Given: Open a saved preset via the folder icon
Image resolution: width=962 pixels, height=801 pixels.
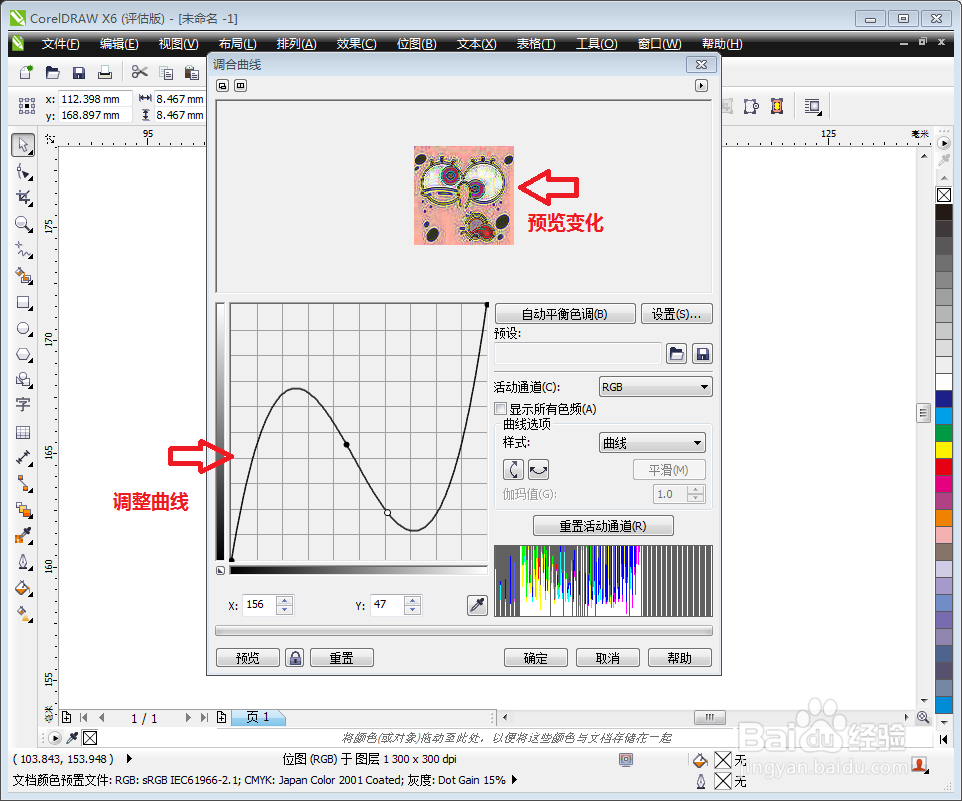Looking at the screenshot, I should tap(675, 353).
